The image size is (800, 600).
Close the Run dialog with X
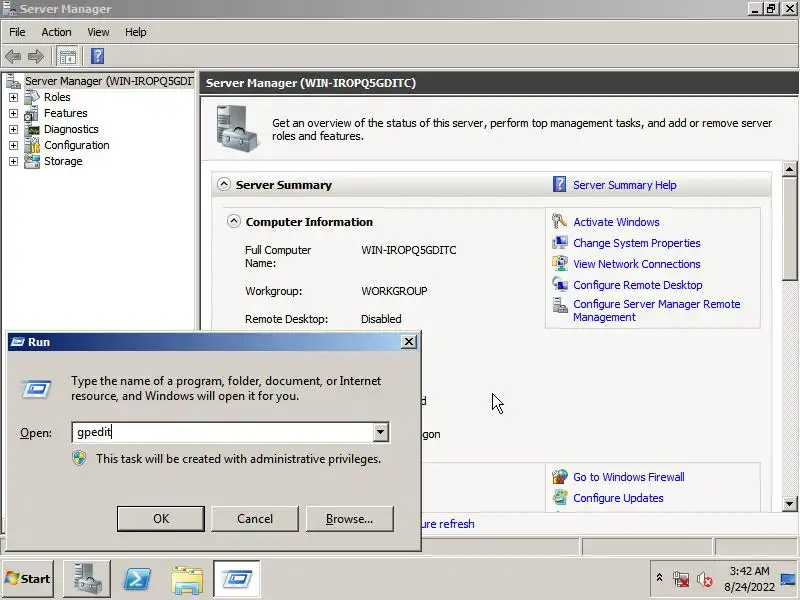tap(409, 341)
